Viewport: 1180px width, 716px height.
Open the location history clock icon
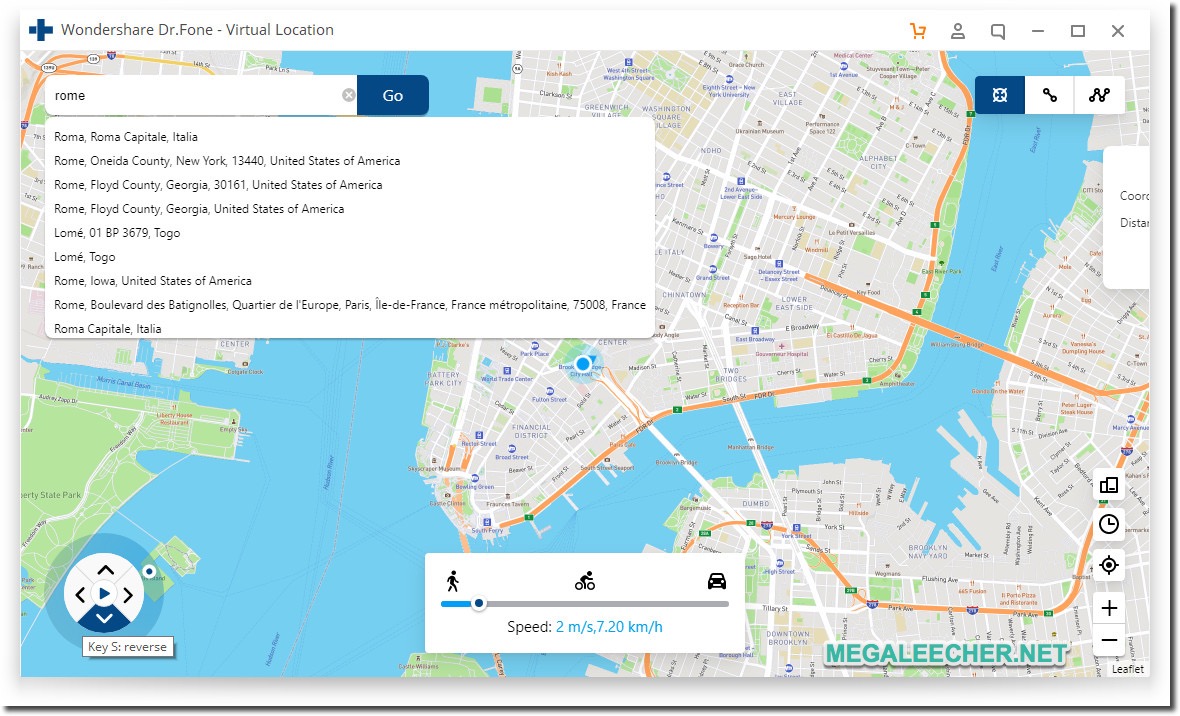click(1109, 525)
